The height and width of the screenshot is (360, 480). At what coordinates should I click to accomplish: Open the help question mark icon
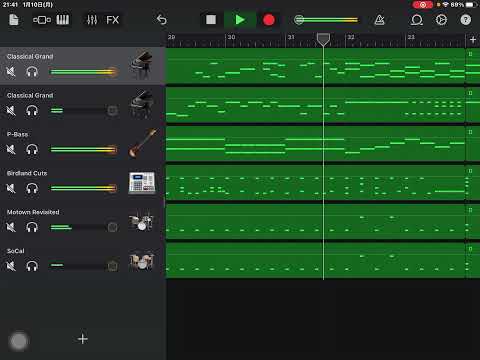pyautogui.click(x=466, y=20)
